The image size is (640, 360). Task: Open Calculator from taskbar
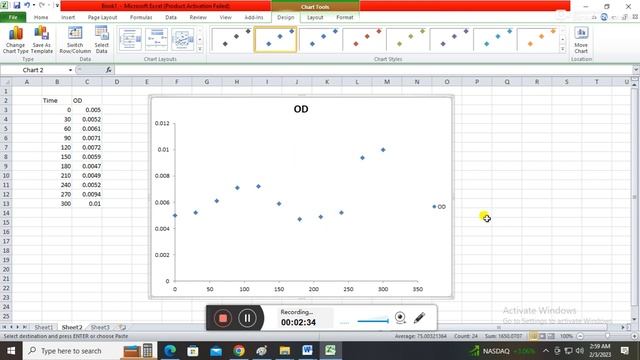click(147, 351)
